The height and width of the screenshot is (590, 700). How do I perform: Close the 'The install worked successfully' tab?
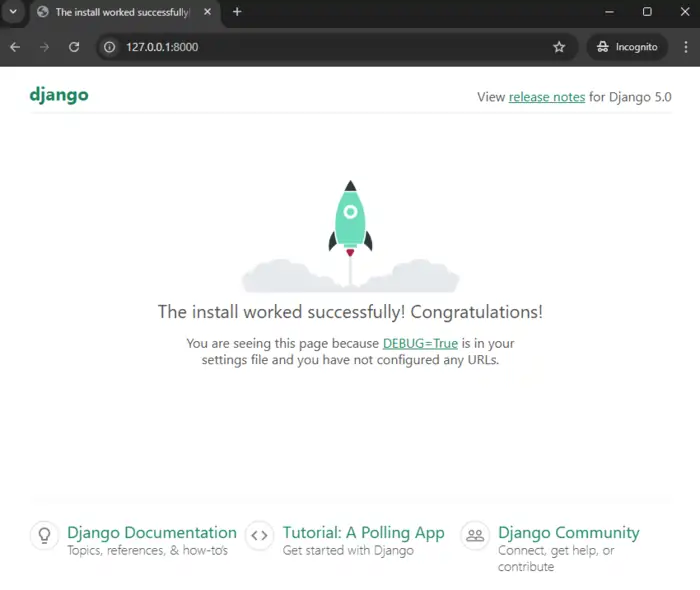[207, 12]
